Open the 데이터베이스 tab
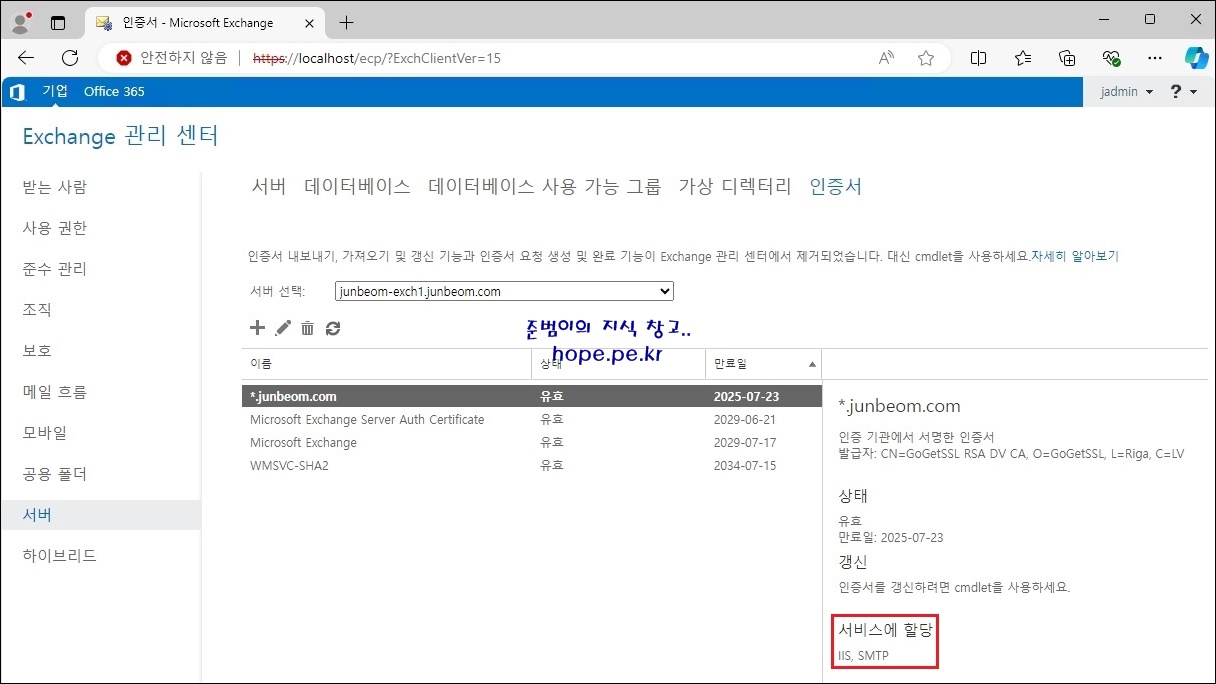 point(357,186)
